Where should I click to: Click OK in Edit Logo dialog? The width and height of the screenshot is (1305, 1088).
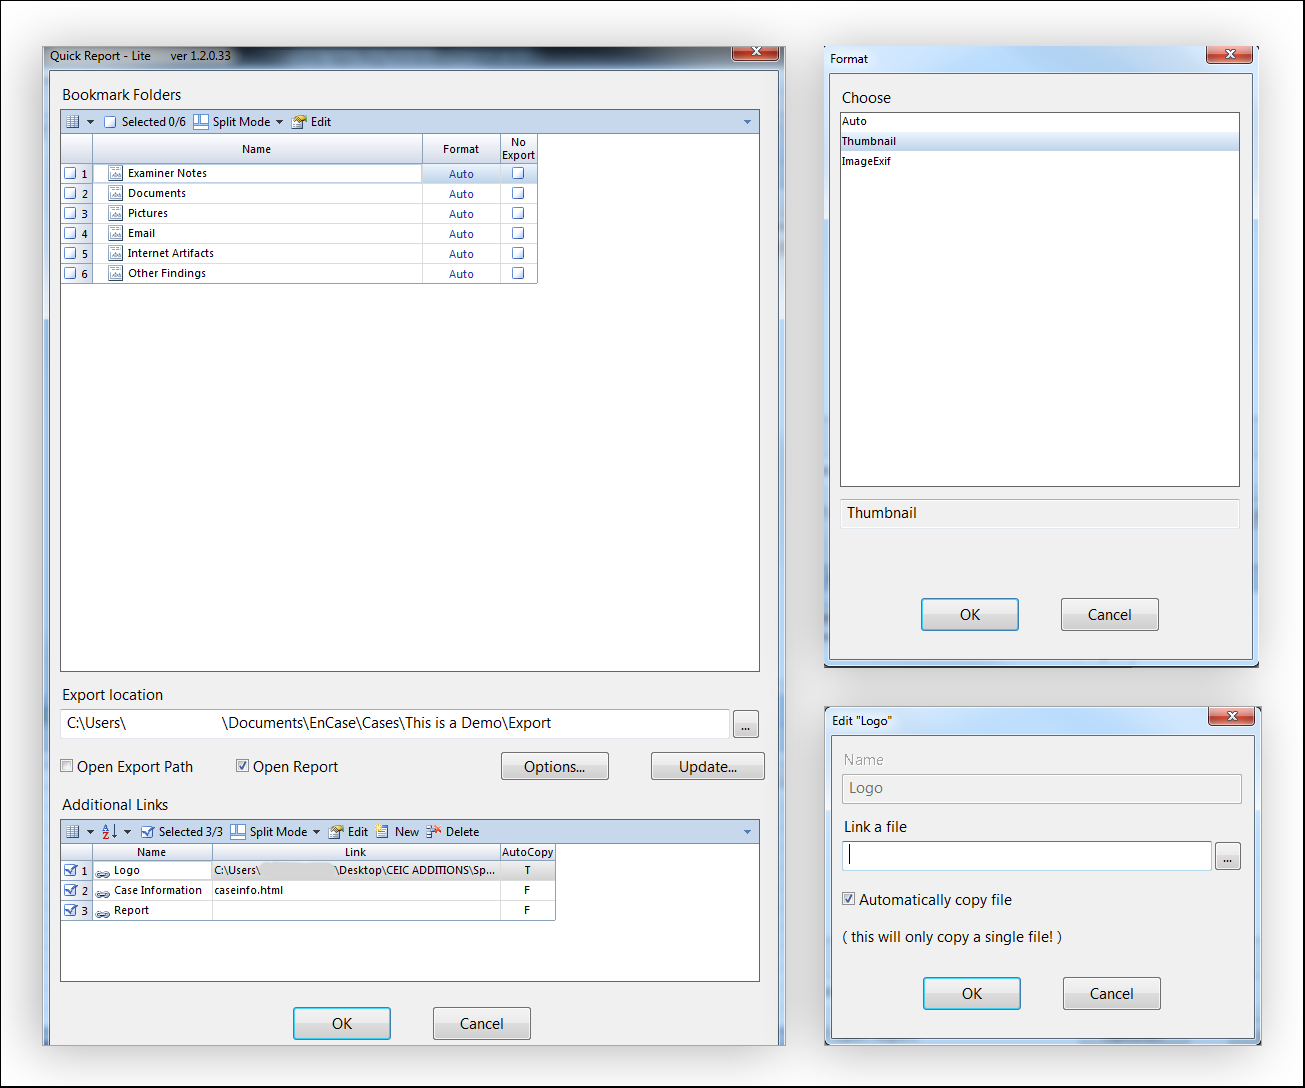972,993
